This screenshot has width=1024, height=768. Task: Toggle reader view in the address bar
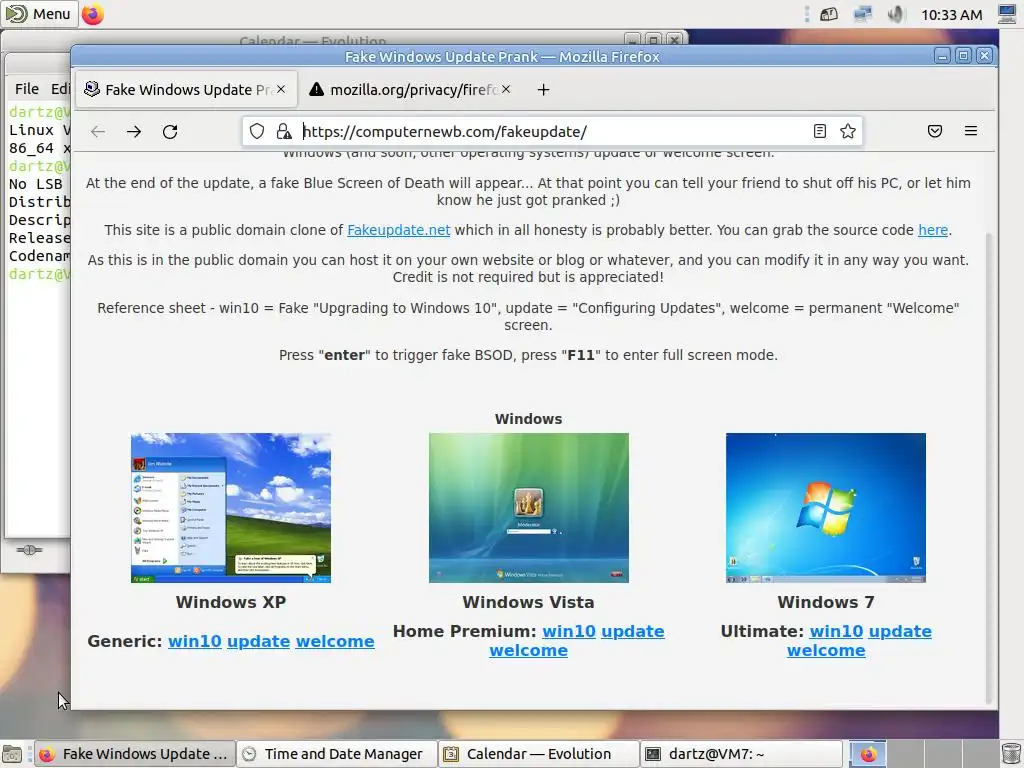(820, 131)
